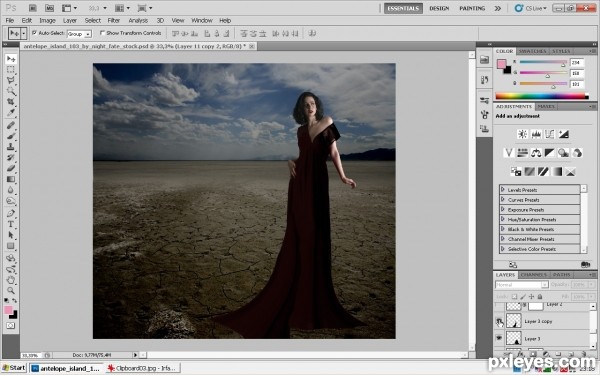
Task: Toggle Quick Mask mode button
Action: (x=11, y=326)
